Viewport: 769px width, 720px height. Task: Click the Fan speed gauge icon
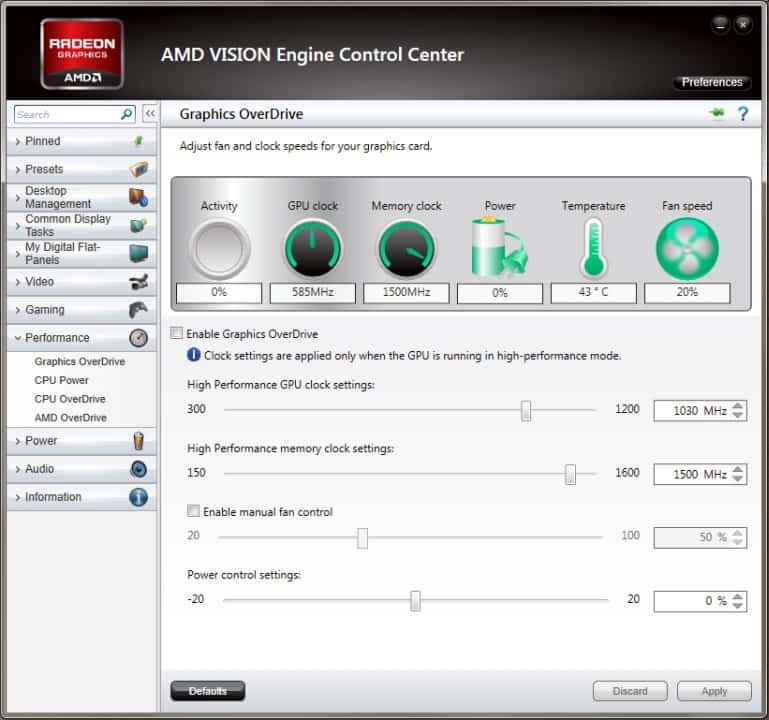click(x=687, y=249)
